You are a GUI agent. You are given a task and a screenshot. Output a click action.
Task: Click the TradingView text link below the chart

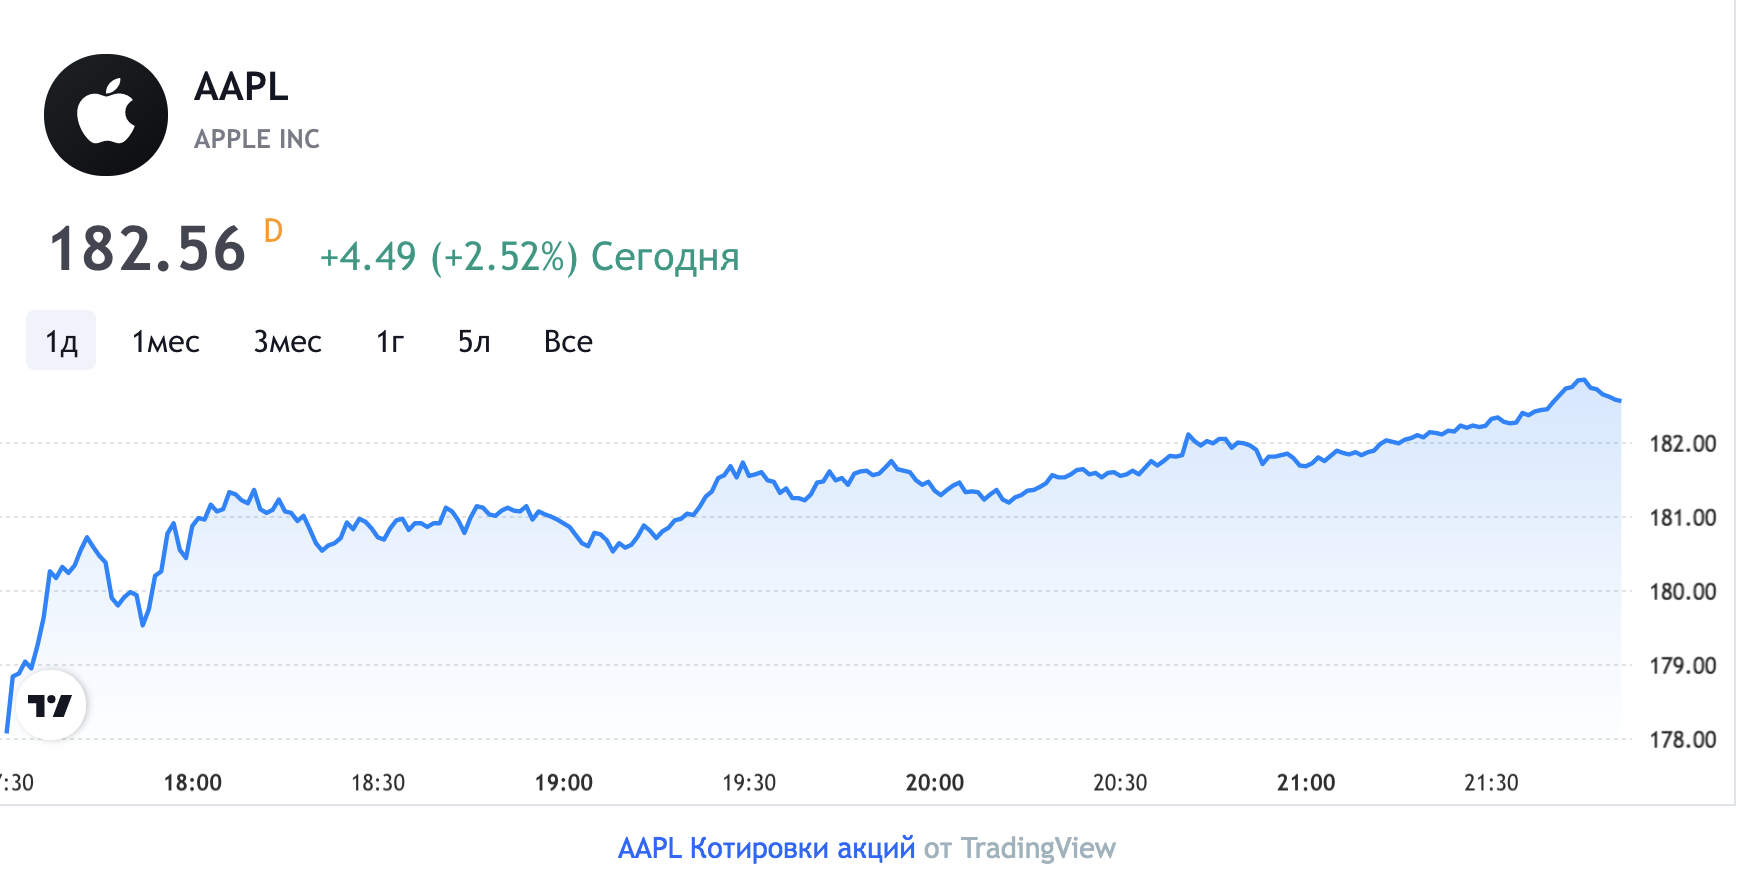(x=1037, y=848)
